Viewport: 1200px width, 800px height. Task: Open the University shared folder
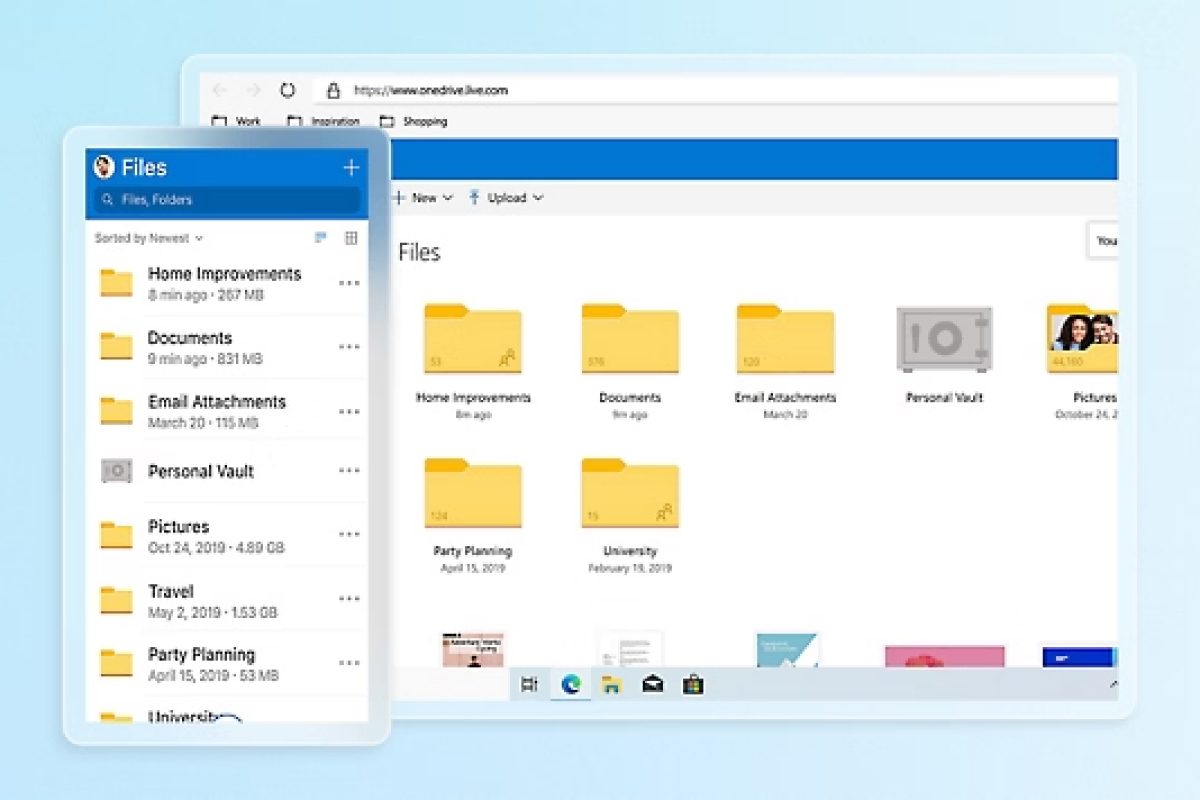tap(630, 493)
